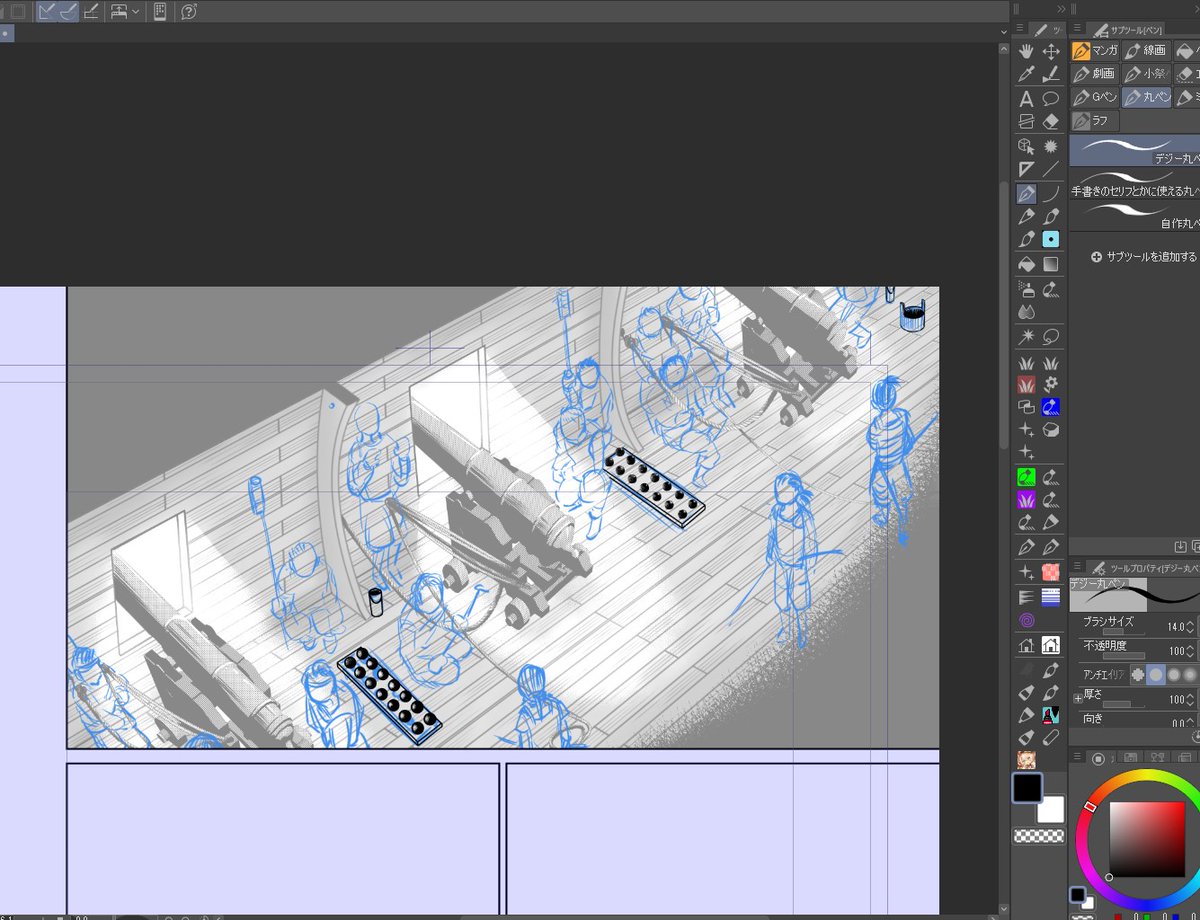Screen dimensions: 1200x920
Task: Click the import sub tool icon
Action: pyautogui.click(x=1180, y=546)
